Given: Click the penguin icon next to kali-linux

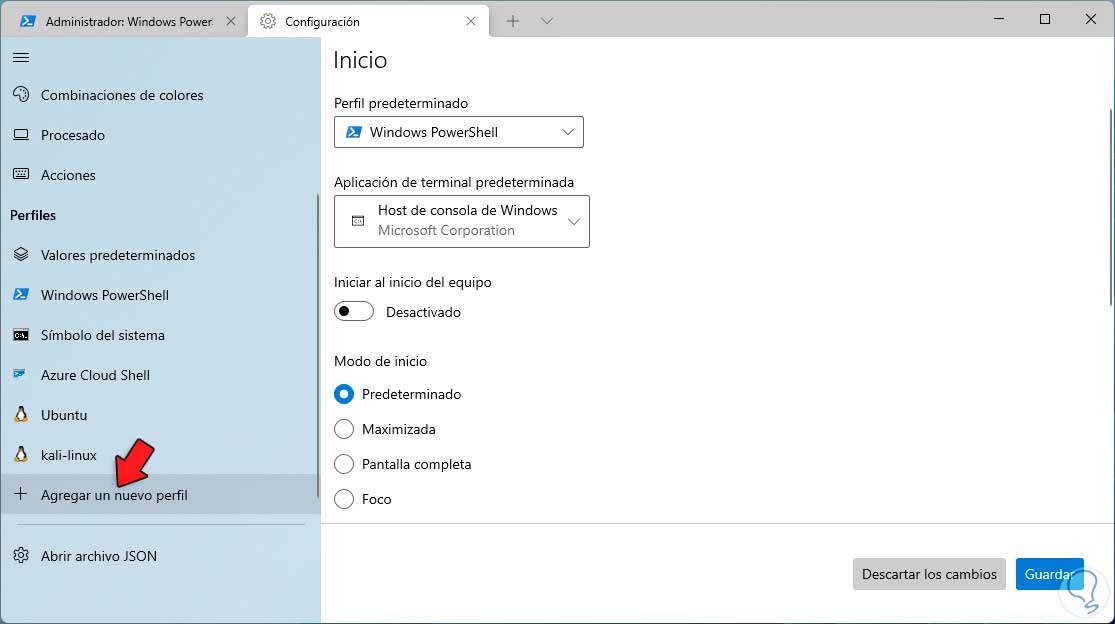Looking at the screenshot, I should (x=21, y=454).
